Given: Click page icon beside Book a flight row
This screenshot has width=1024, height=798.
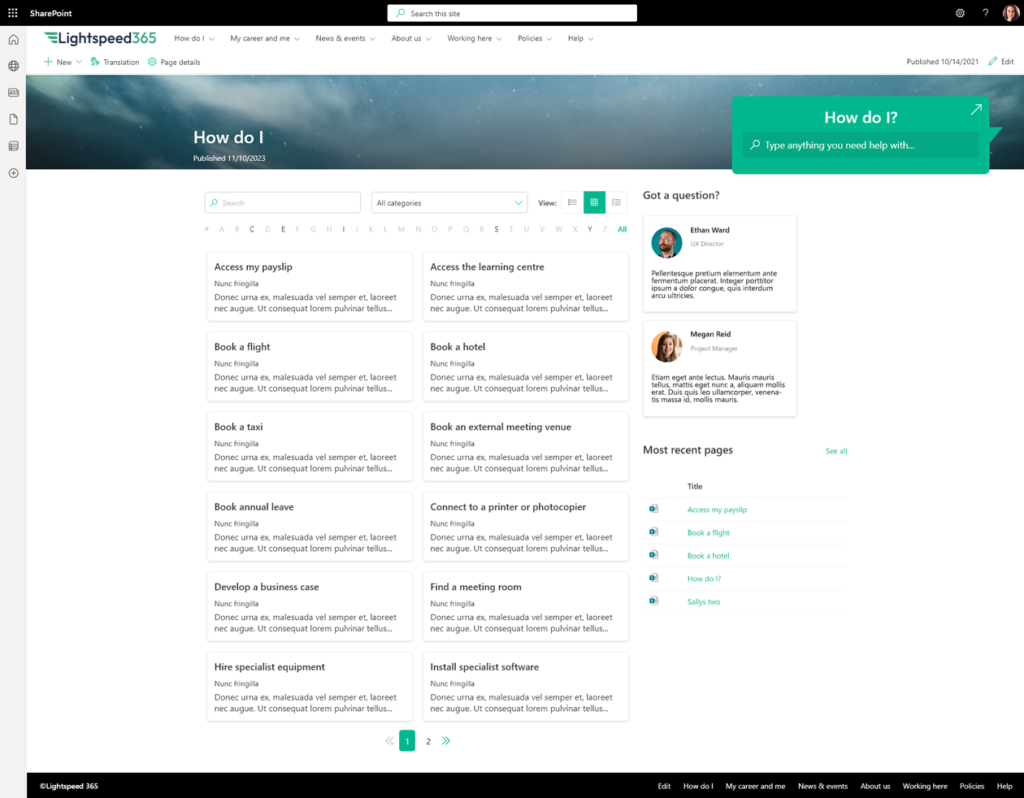Looking at the screenshot, I should click(653, 532).
